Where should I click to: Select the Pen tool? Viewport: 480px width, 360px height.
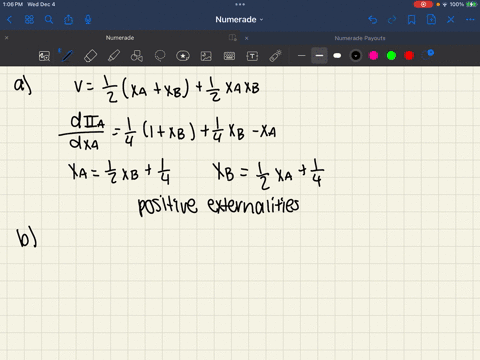(67, 56)
